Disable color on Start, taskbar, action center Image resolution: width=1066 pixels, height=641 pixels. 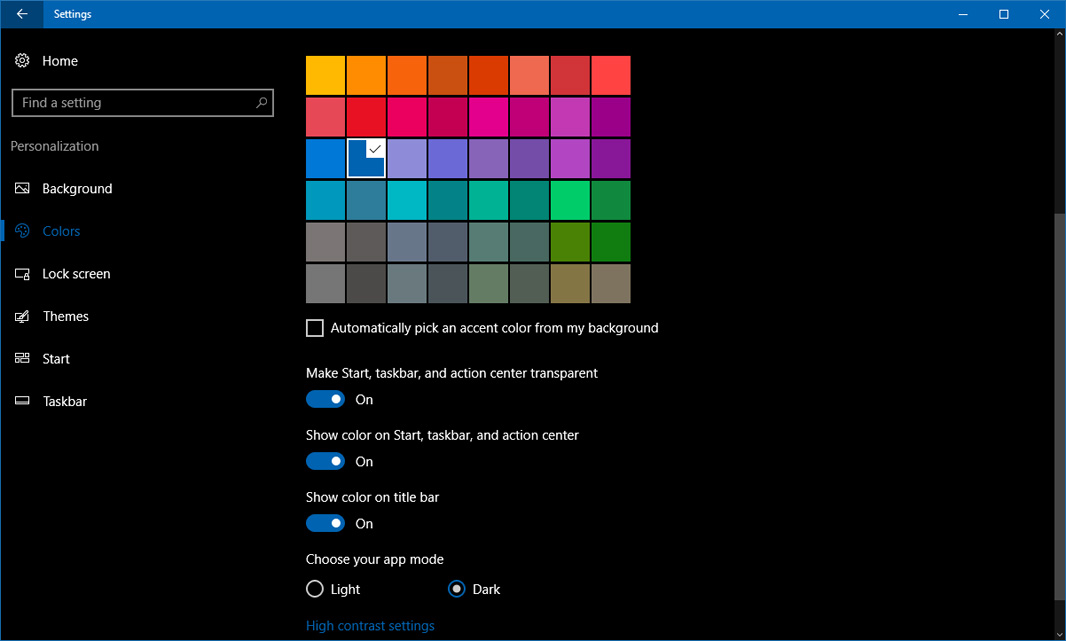coord(325,460)
